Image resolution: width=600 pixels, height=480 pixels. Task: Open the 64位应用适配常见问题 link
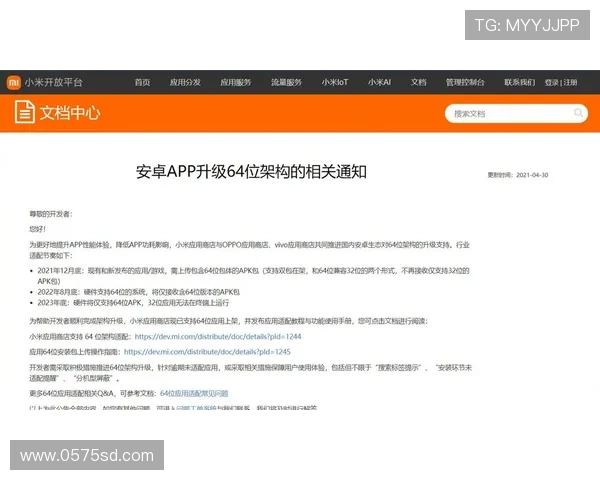(x=194, y=393)
